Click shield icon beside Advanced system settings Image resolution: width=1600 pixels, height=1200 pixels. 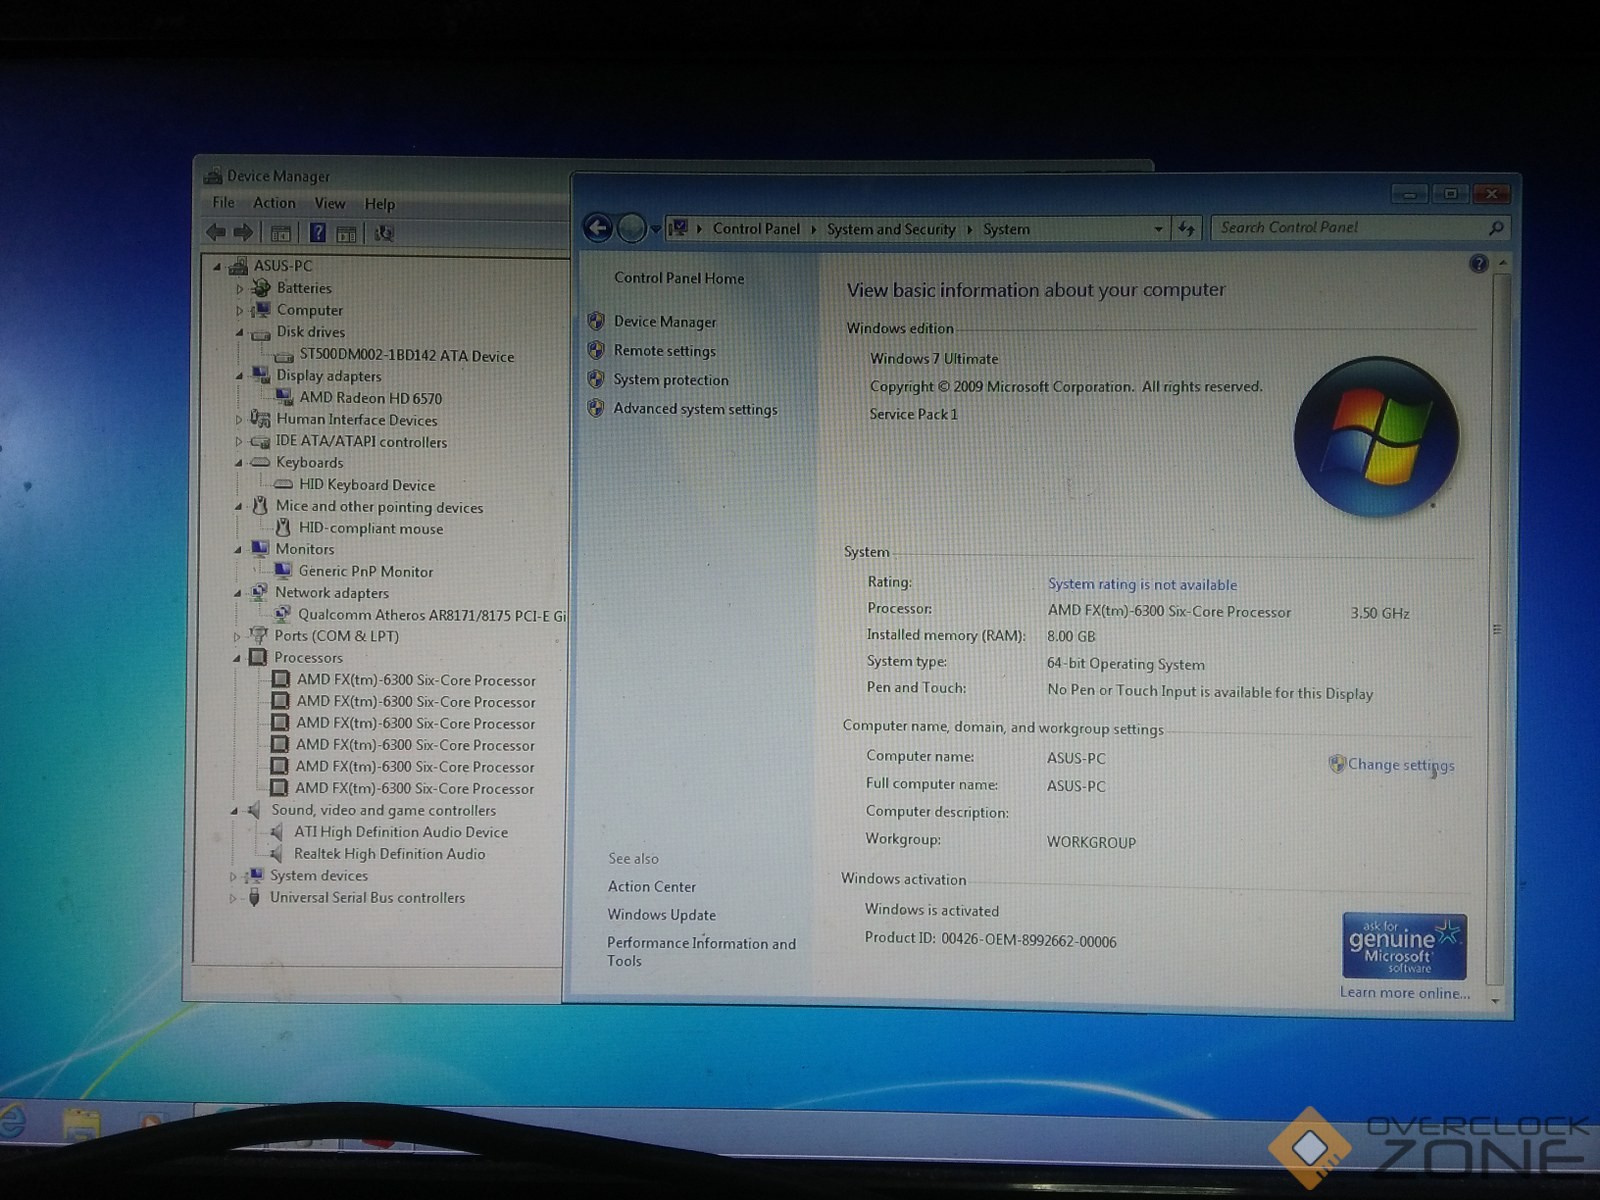pyautogui.click(x=596, y=408)
